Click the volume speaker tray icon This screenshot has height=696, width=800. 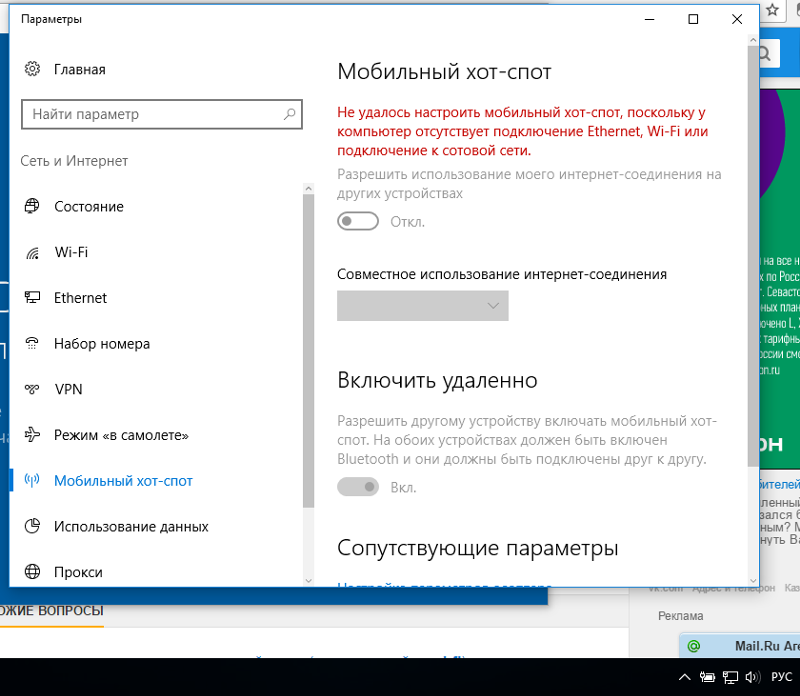[753, 678]
